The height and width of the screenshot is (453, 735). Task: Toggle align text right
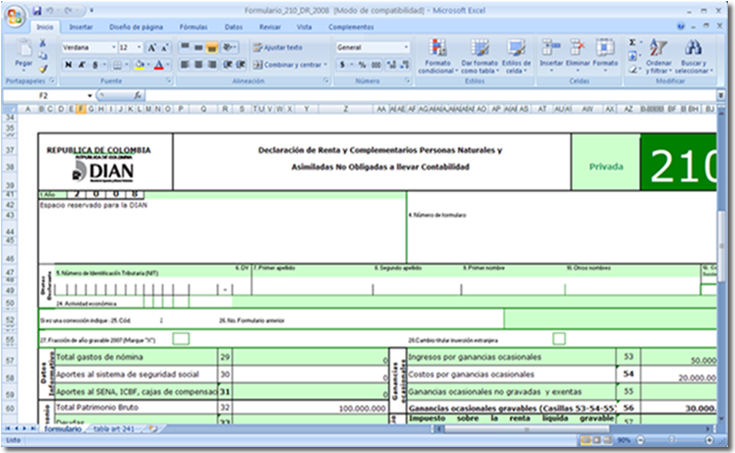pyautogui.click(x=212, y=64)
